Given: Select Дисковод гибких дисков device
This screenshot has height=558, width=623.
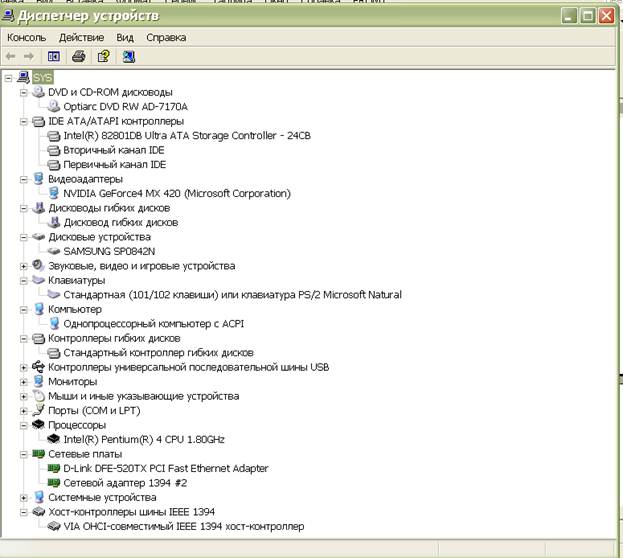Looking at the screenshot, I should 120,222.
